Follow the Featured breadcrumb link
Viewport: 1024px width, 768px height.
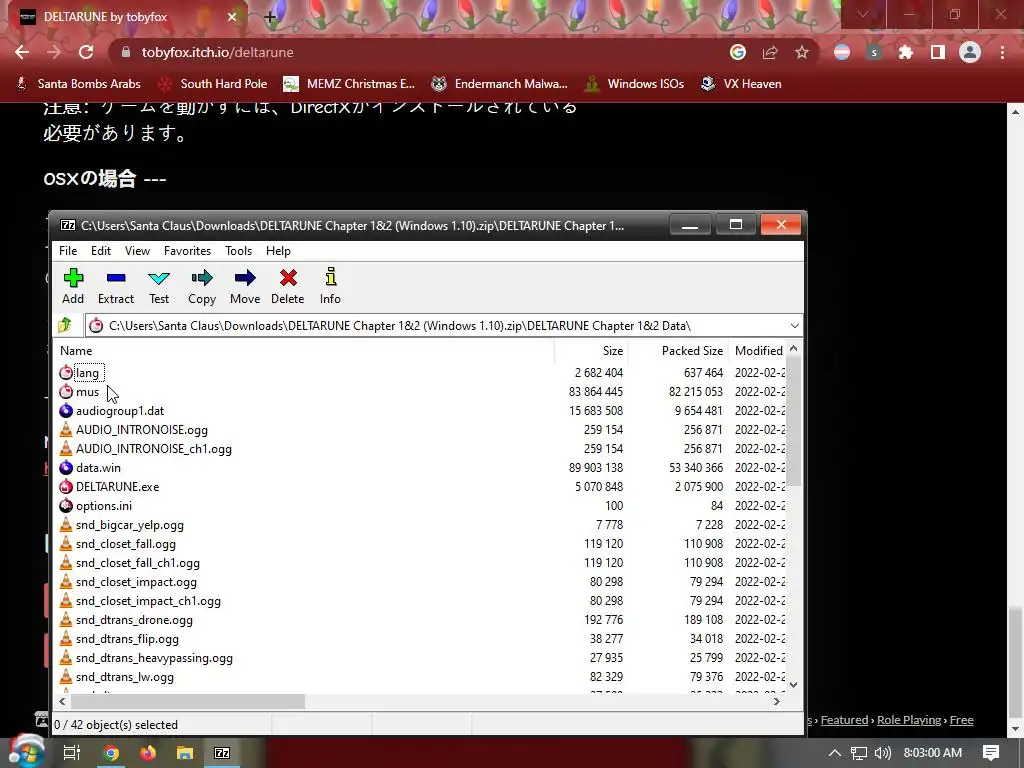[x=844, y=720]
